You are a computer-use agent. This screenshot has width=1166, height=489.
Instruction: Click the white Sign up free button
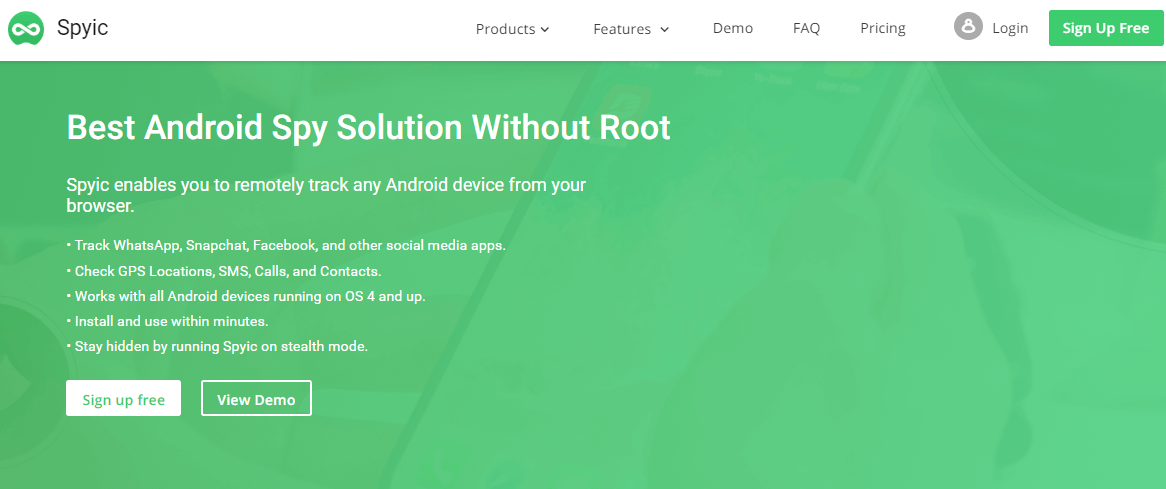[123, 398]
